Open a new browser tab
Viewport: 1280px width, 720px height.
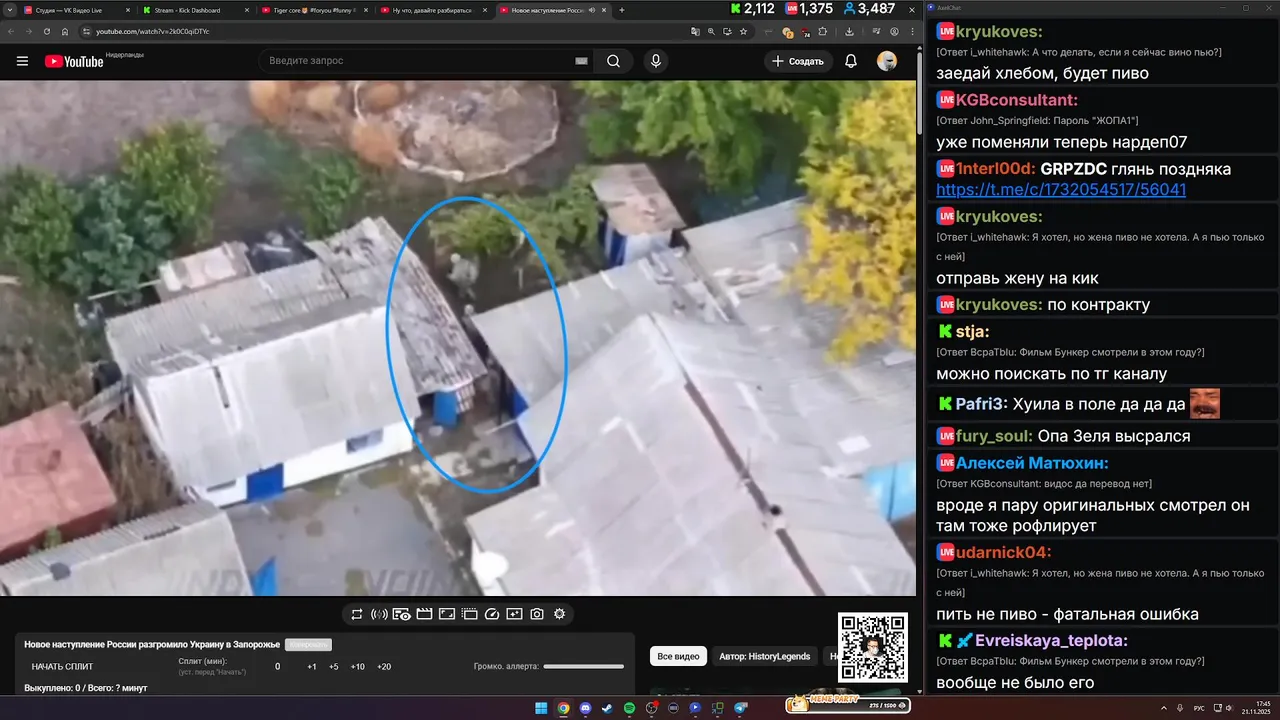[622, 10]
